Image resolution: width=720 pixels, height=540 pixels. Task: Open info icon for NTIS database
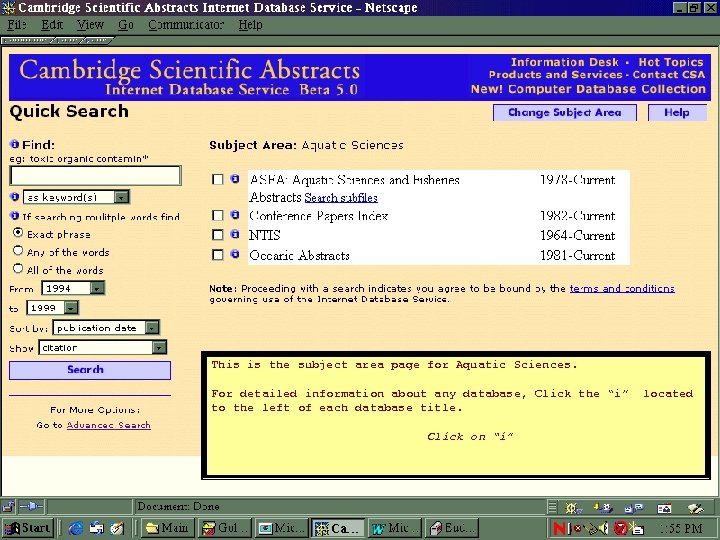point(235,234)
